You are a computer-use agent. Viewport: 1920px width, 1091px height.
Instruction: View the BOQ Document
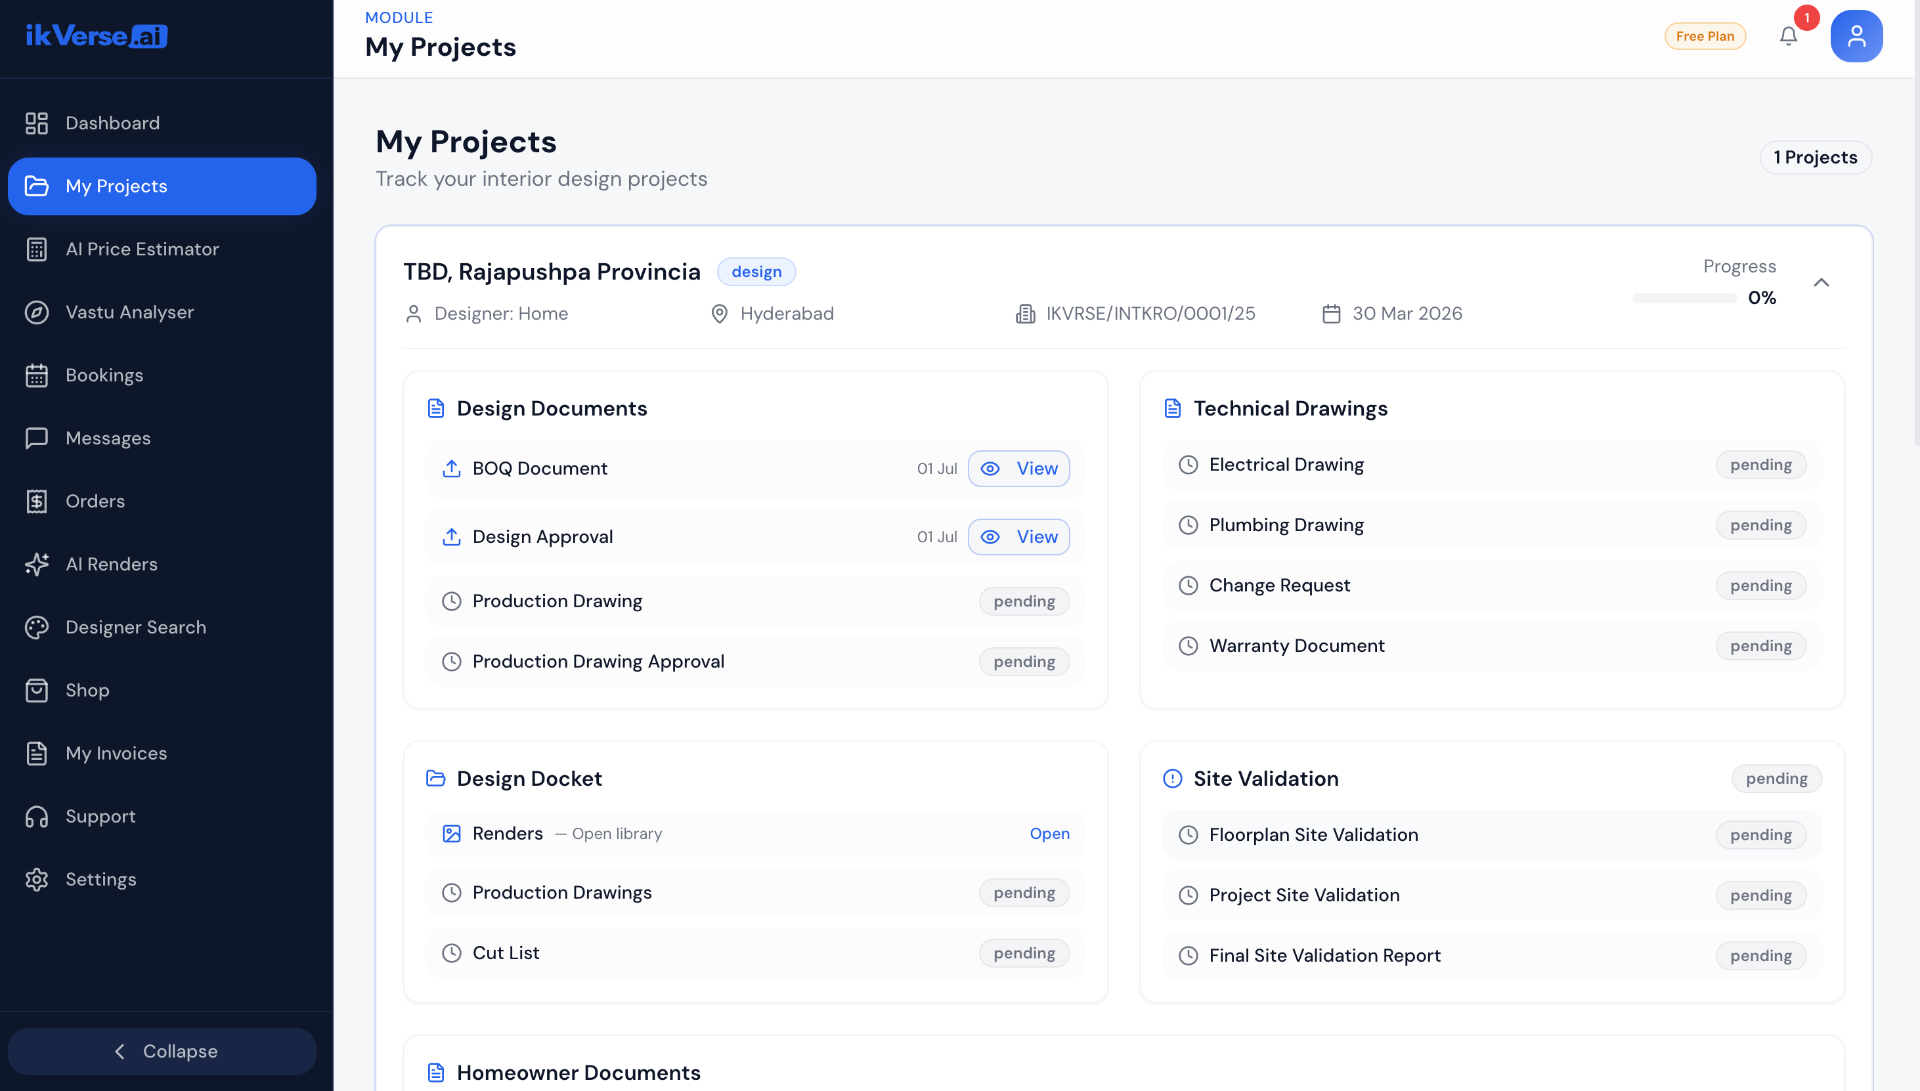[x=1018, y=468]
